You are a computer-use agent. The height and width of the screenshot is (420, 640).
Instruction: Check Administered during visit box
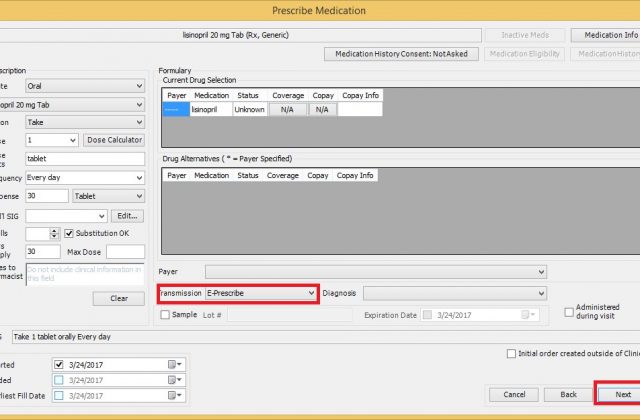click(x=570, y=310)
